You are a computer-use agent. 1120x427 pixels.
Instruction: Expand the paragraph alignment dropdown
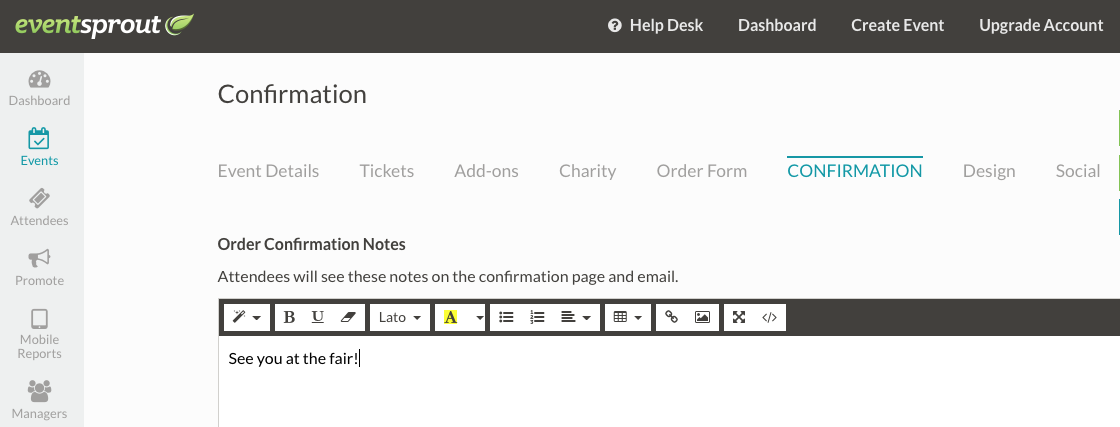coord(575,317)
